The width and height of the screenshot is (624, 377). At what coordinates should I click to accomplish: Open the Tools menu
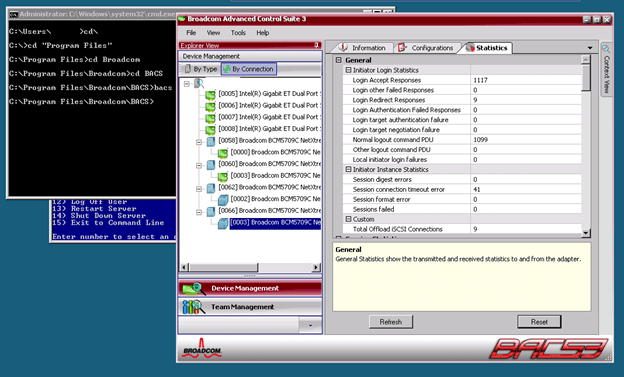click(238, 33)
